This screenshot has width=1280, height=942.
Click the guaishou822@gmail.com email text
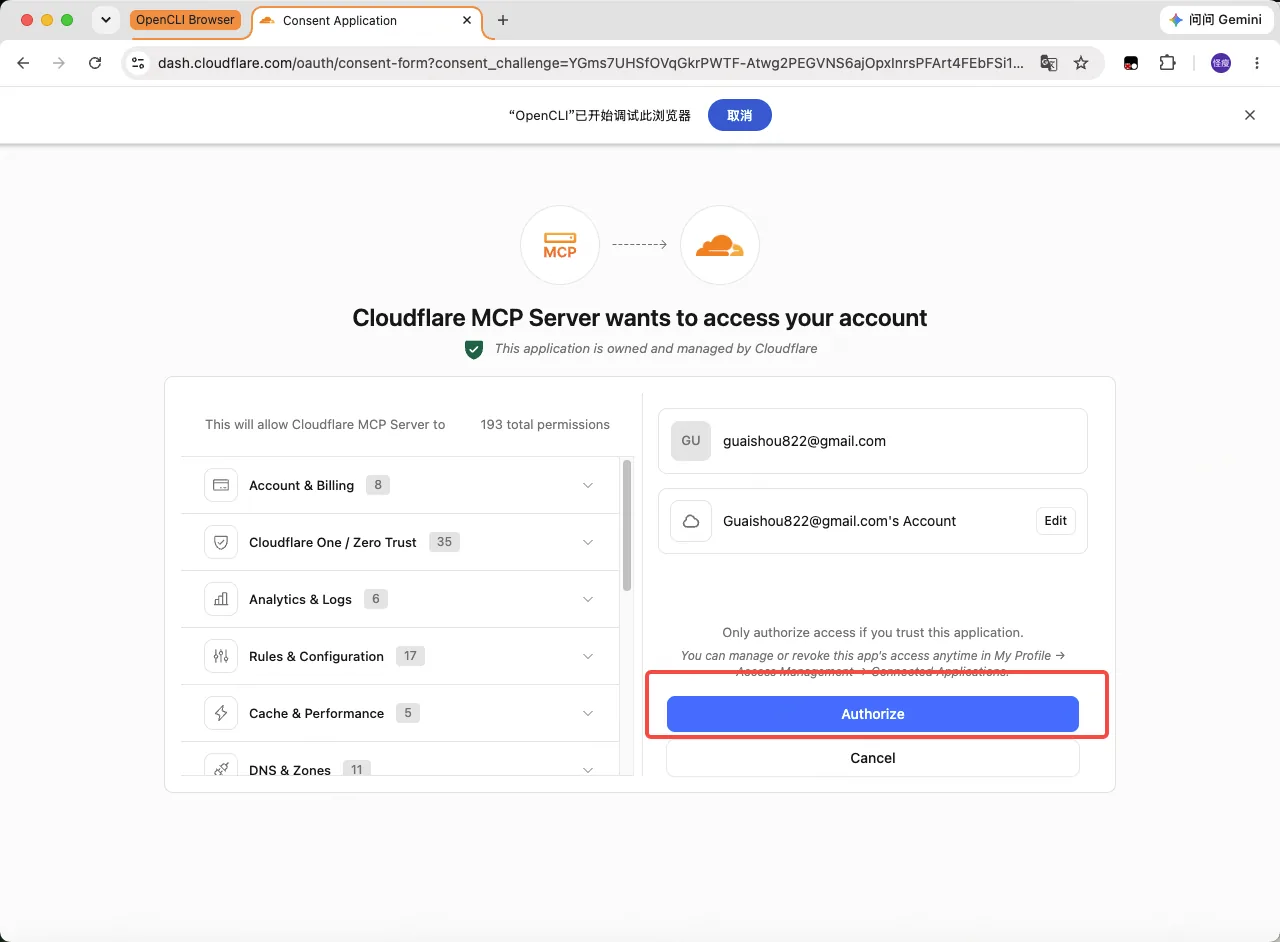coord(804,441)
